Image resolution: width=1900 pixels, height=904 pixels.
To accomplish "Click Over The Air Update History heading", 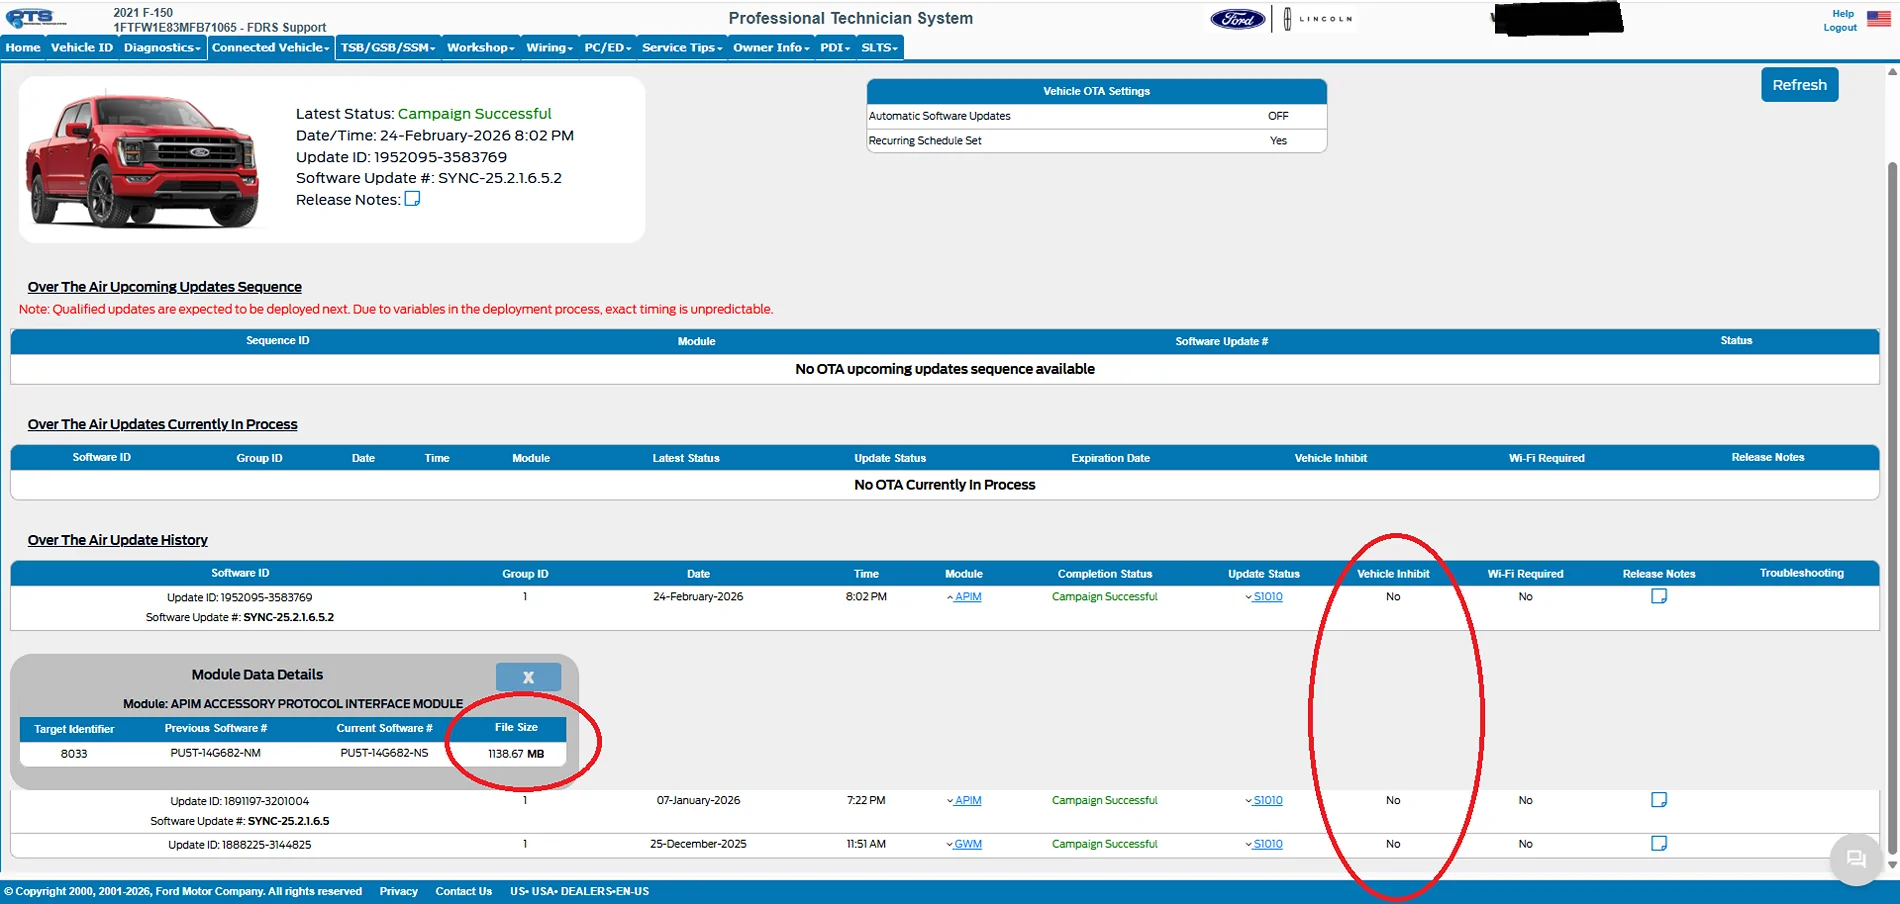I will pyautogui.click(x=118, y=540).
